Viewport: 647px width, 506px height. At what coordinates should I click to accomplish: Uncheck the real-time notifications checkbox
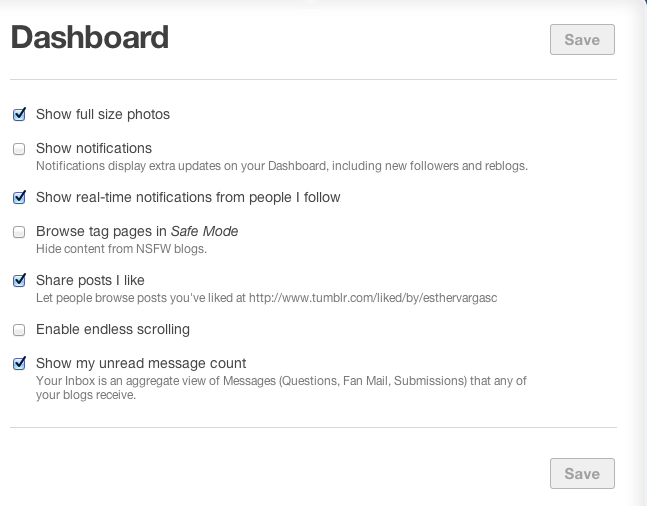tap(19, 198)
